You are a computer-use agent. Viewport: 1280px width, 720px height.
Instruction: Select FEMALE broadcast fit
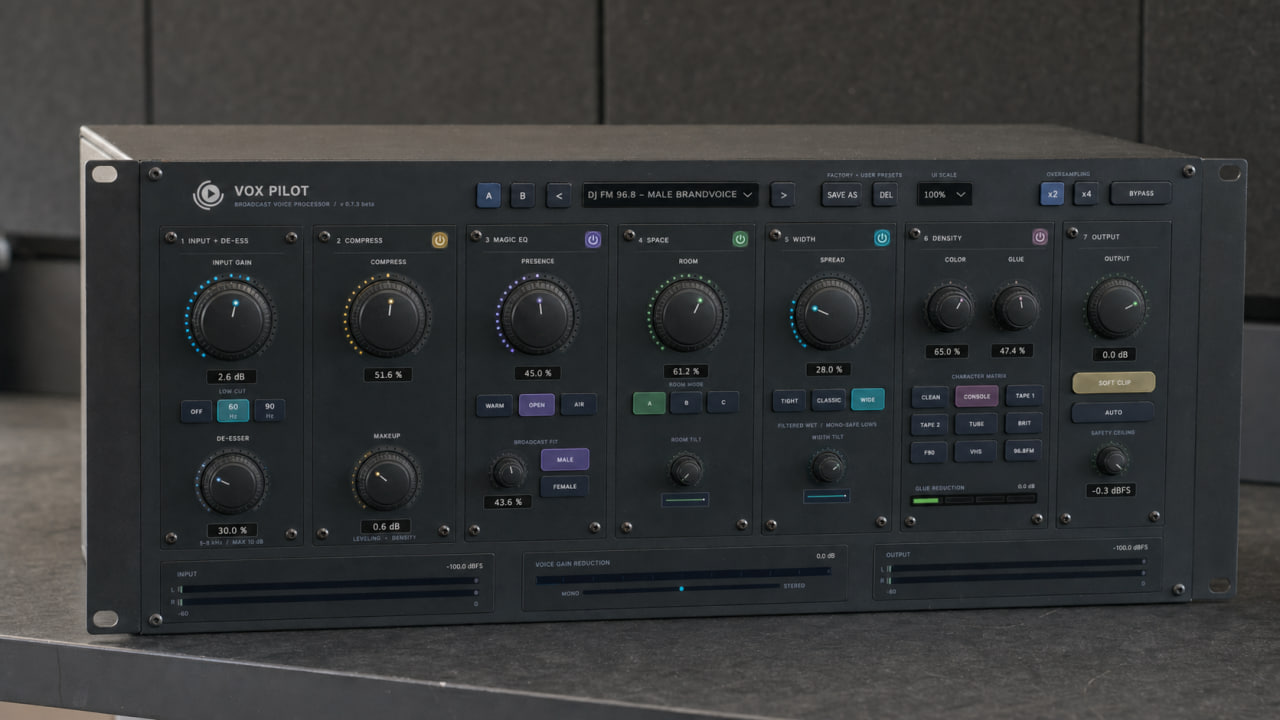(565, 486)
